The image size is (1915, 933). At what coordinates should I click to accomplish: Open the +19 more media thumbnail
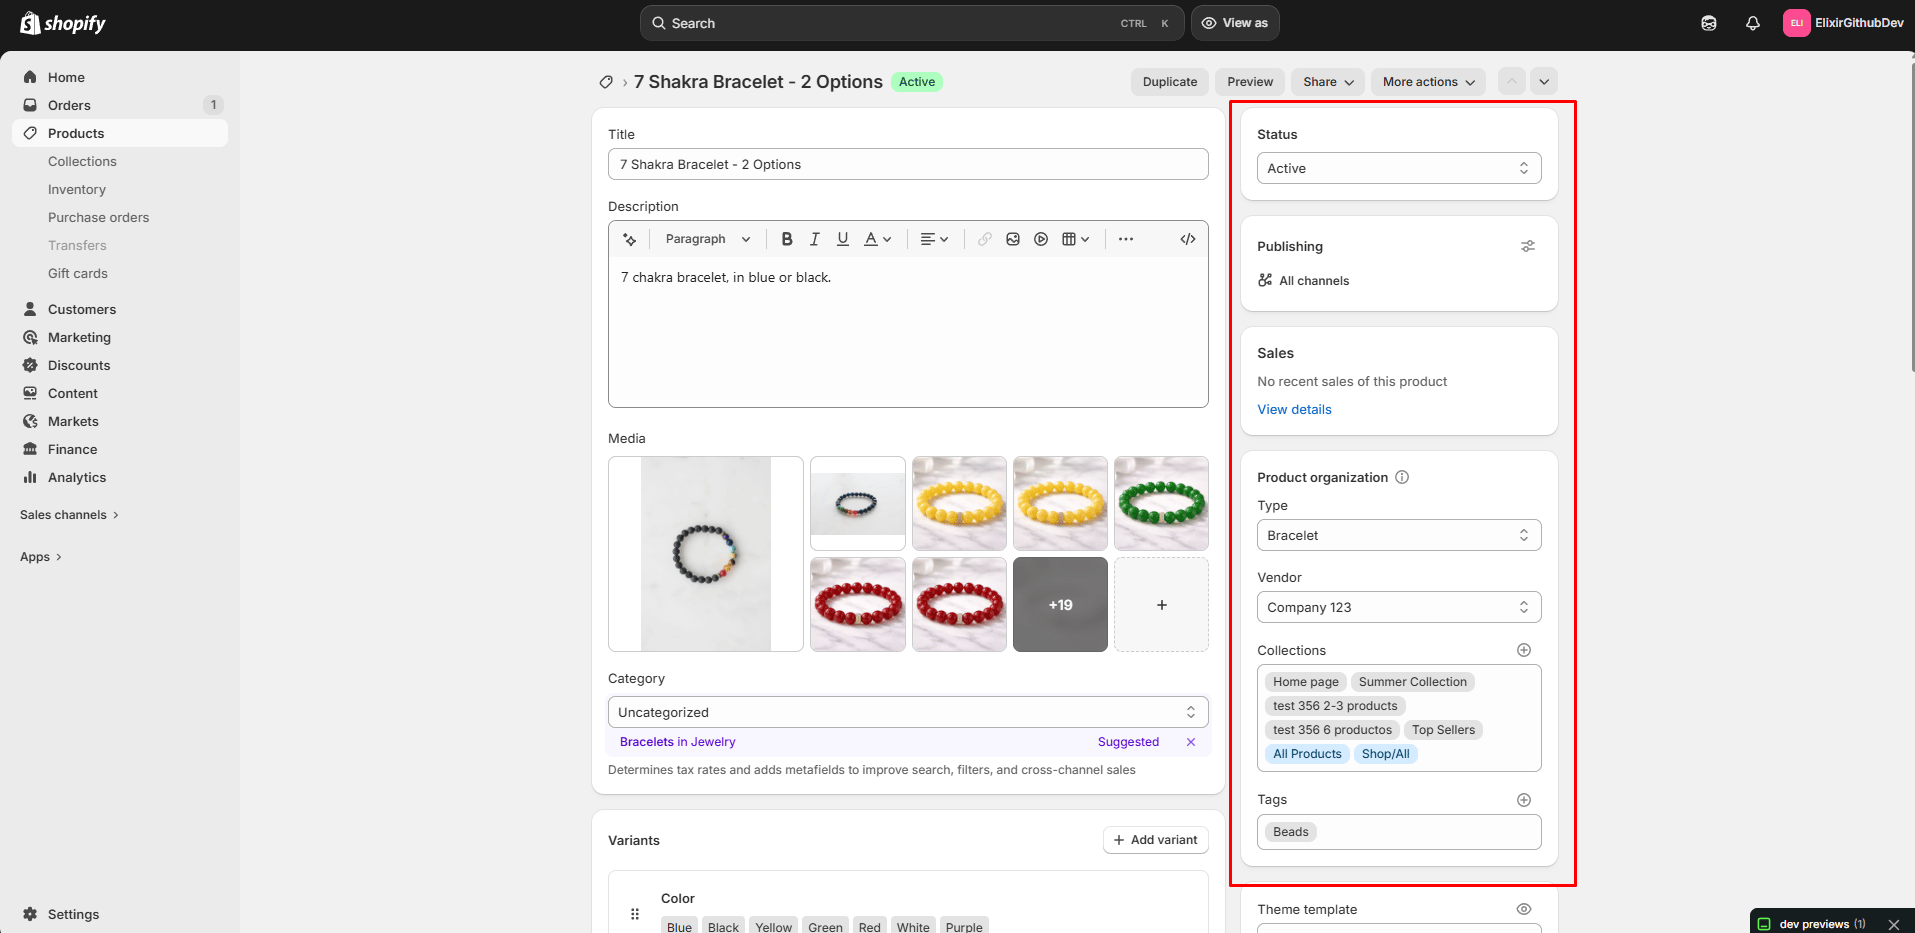pyautogui.click(x=1060, y=605)
